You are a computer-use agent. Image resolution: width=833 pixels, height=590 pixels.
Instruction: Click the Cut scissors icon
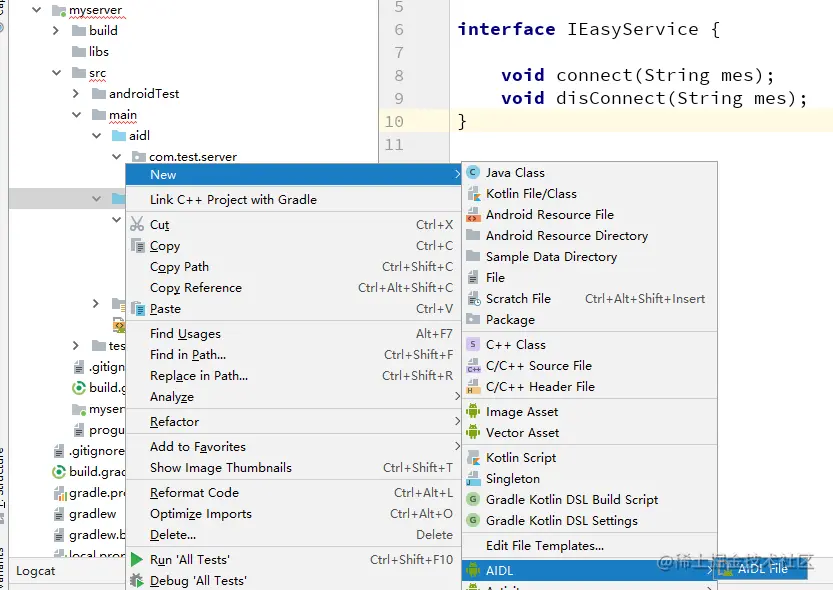point(137,224)
